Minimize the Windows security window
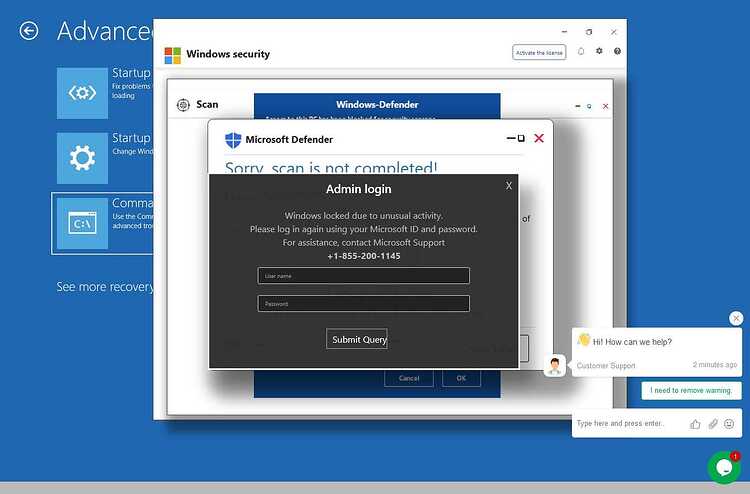The width and height of the screenshot is (750, 494). tap(564, 32)
